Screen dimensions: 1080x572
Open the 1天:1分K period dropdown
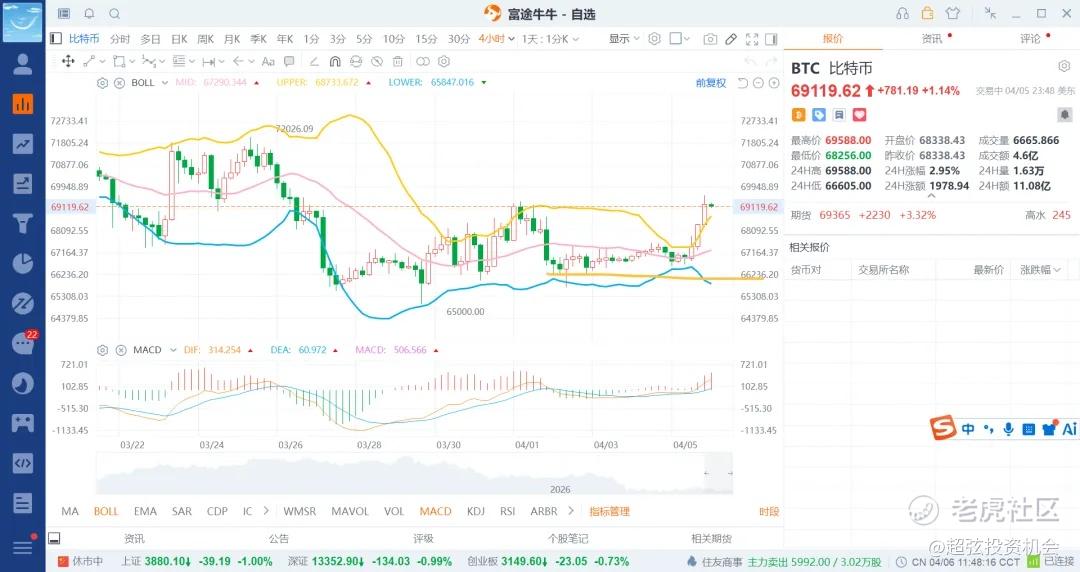tap(550, 39)
